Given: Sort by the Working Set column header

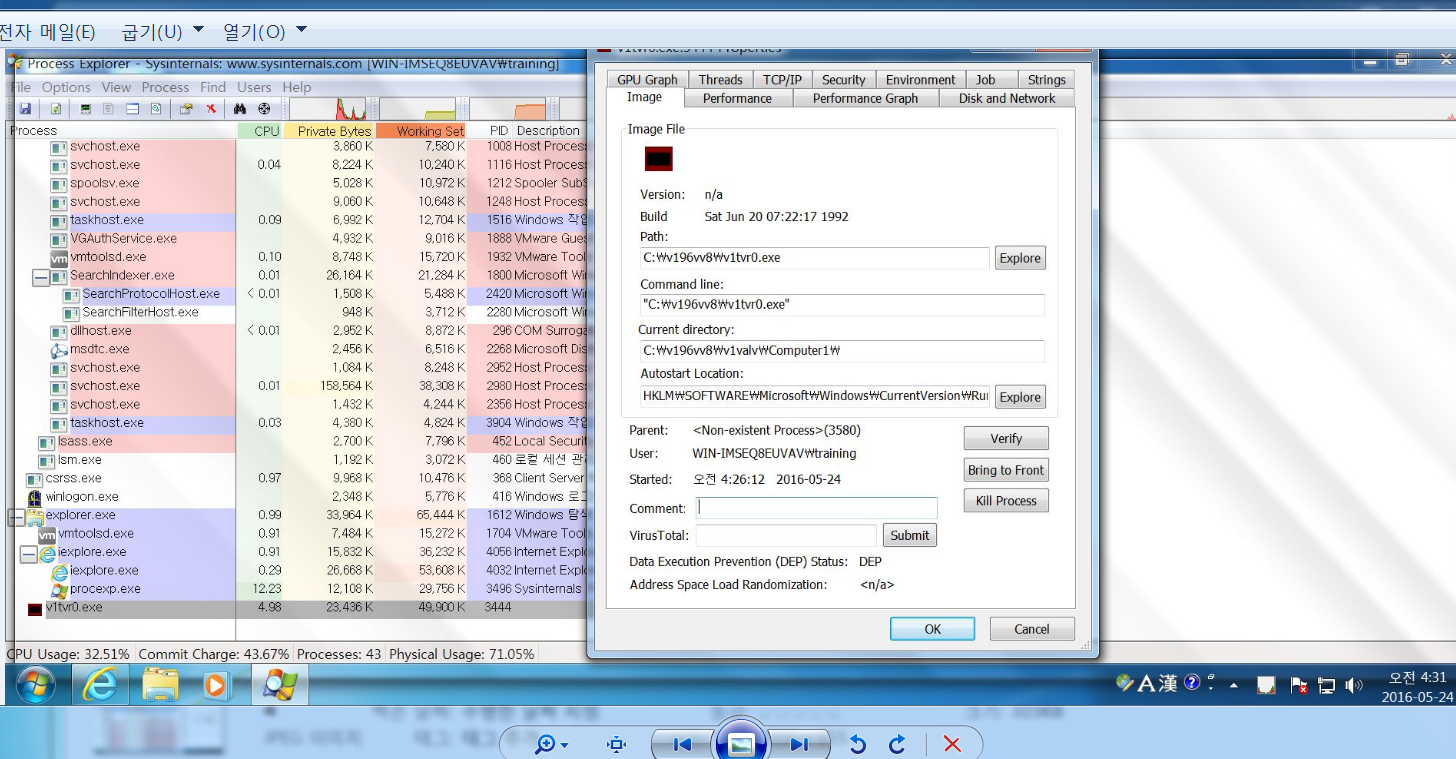Looking at the screenshot, I should 421,131.
